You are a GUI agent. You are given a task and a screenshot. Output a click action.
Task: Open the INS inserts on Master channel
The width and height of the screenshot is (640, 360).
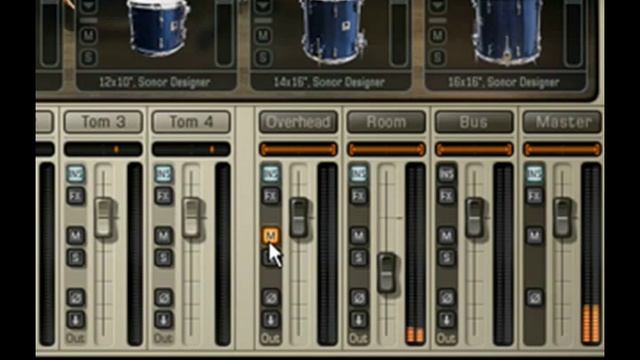click(535, 174)
